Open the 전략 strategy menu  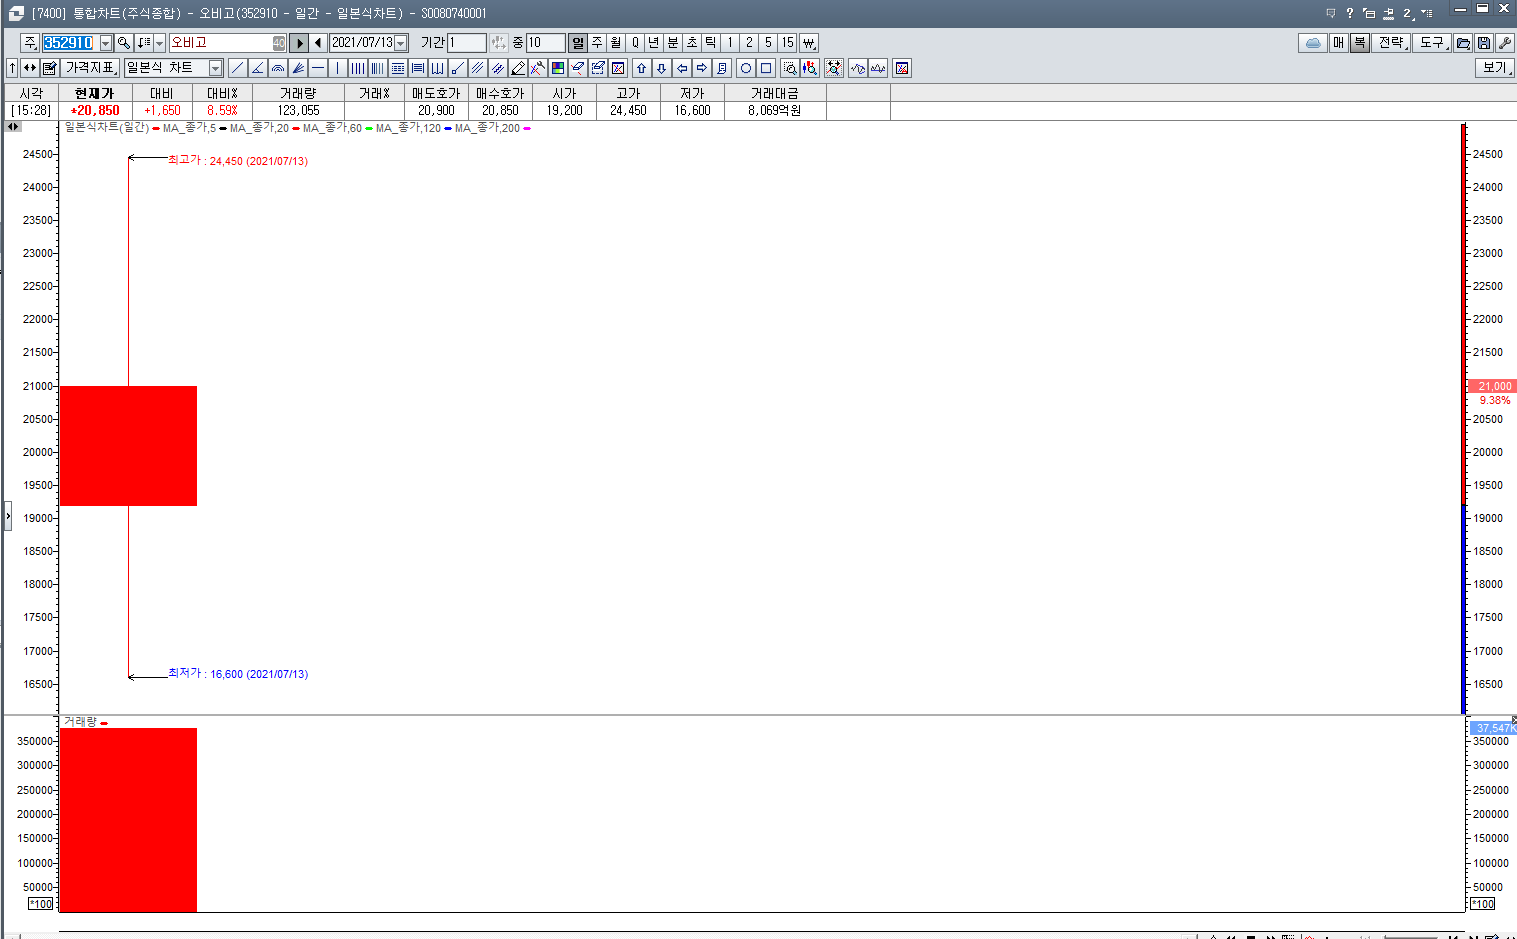(x=1392, y=43)
